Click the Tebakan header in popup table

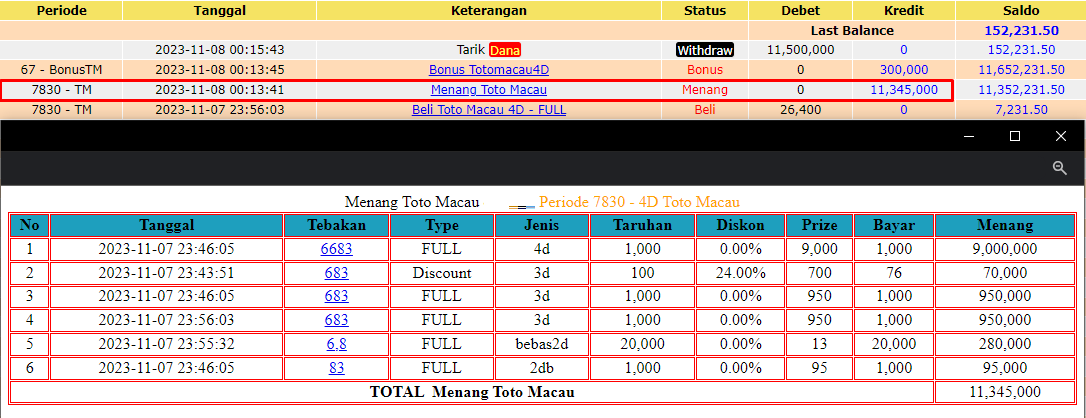click(x=337, y=225)
